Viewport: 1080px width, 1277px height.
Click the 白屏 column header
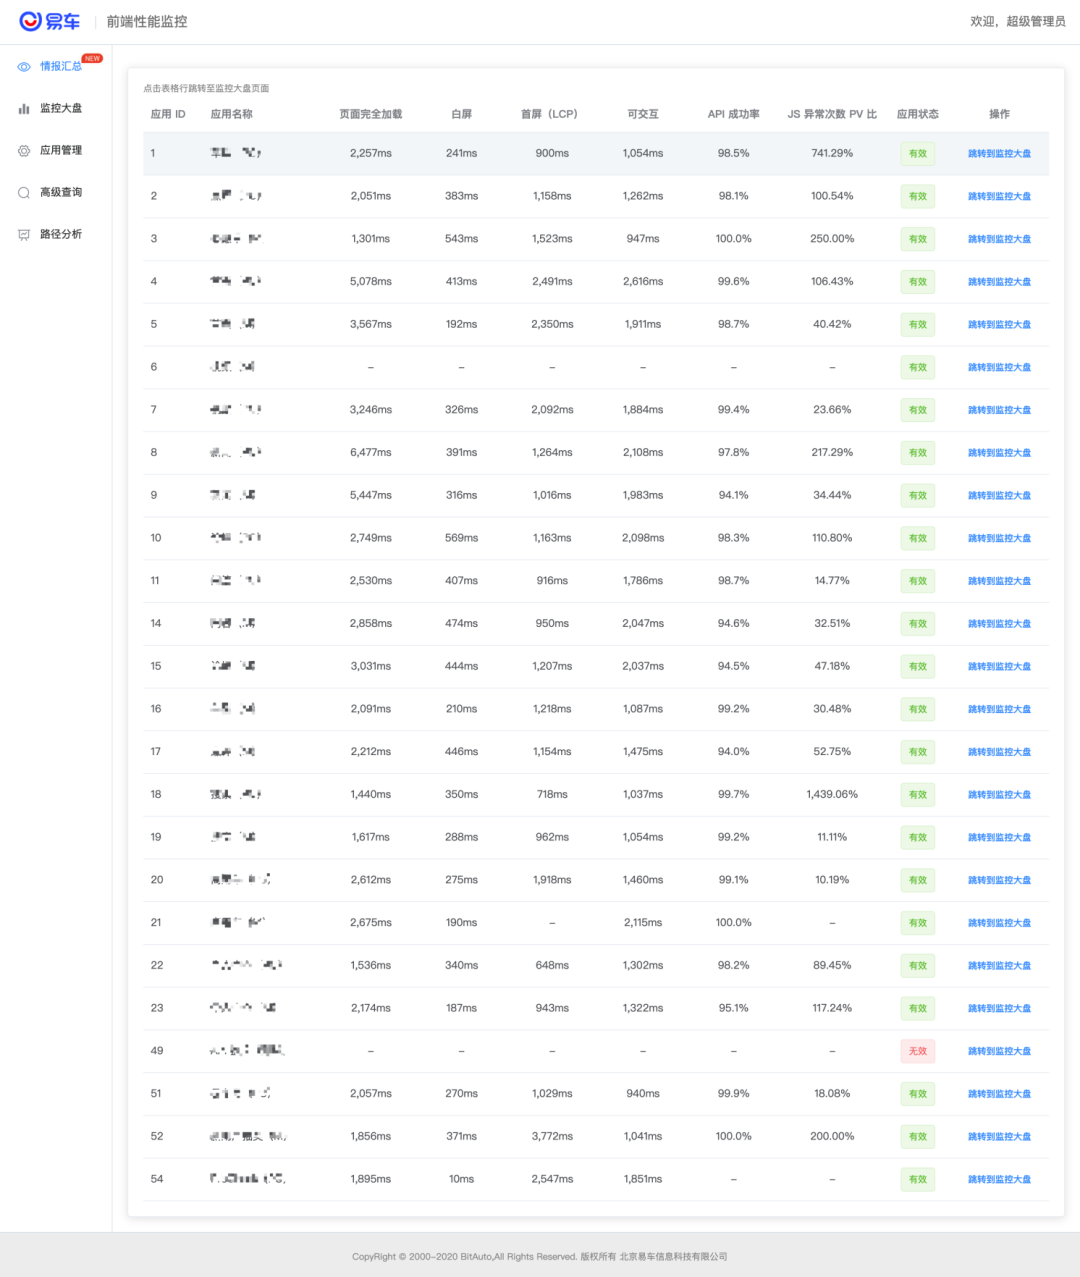click(461, 114)
